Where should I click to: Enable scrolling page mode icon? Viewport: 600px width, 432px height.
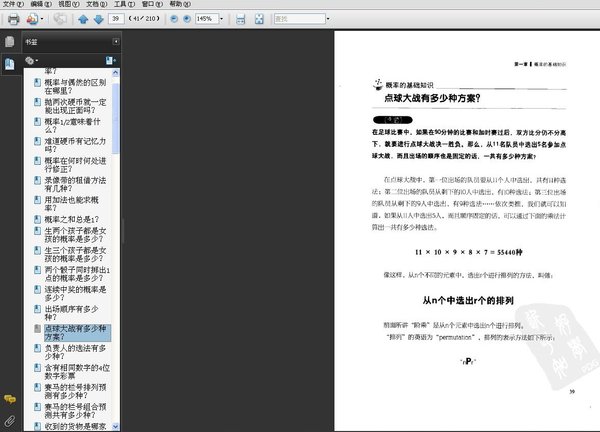240,19
